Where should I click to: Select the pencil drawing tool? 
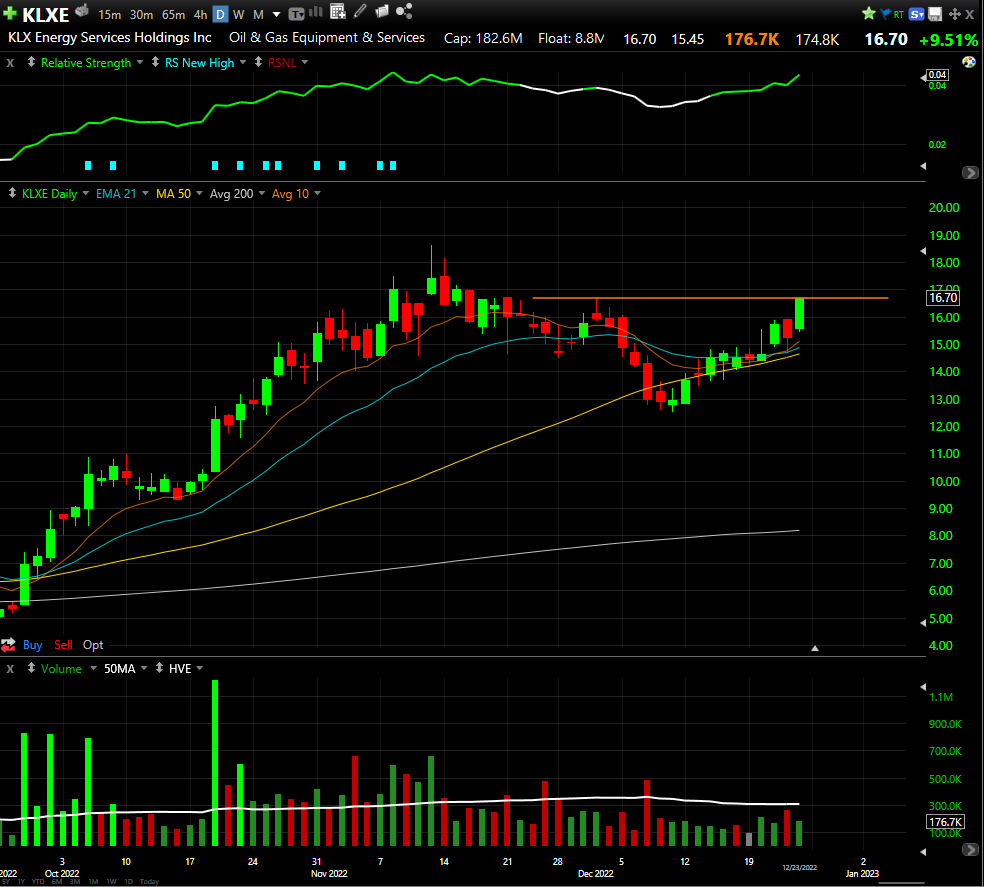pyautogui.click(x=360, y=11)
